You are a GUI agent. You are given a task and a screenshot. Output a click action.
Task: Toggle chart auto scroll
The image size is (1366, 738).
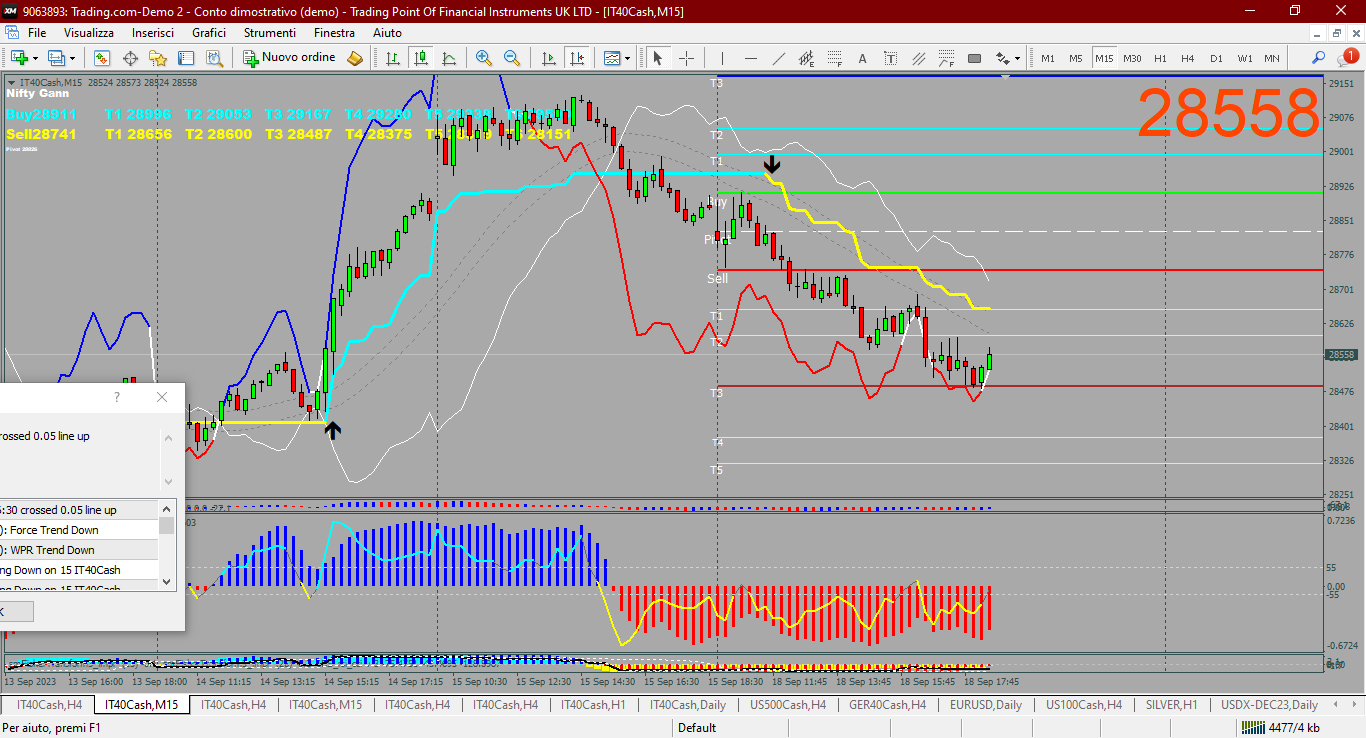click(x=548, y=58)
